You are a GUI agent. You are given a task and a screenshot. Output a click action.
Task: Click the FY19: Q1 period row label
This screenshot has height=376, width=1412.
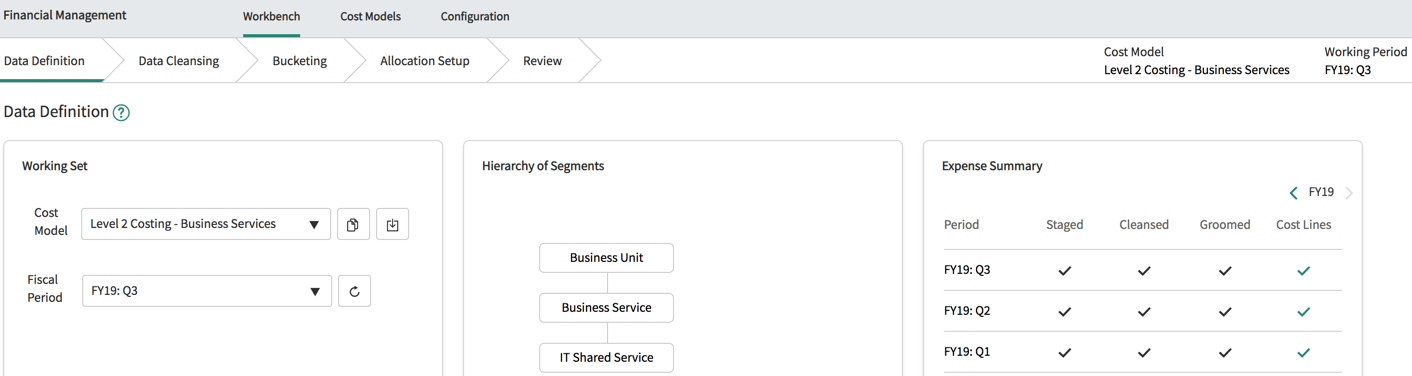click(x=967, y=352)
